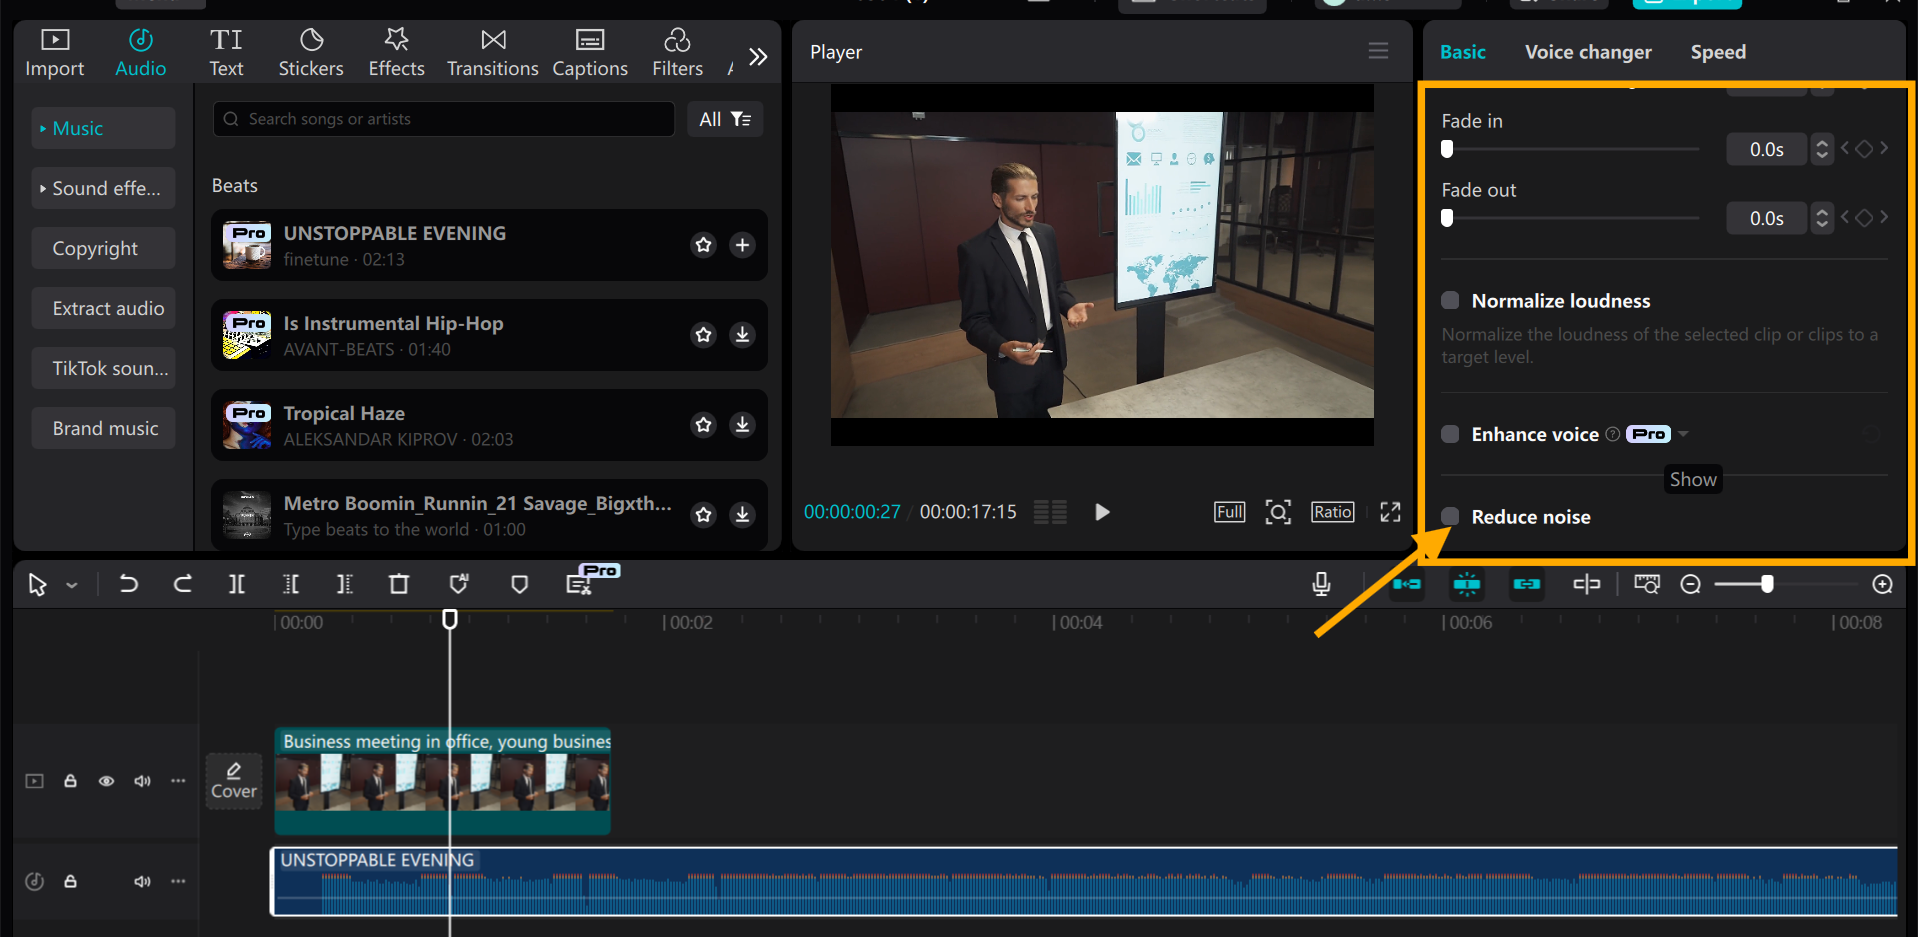Open the Captions panel
Screen dimensions: 1918x937
[x=589, y=51]
